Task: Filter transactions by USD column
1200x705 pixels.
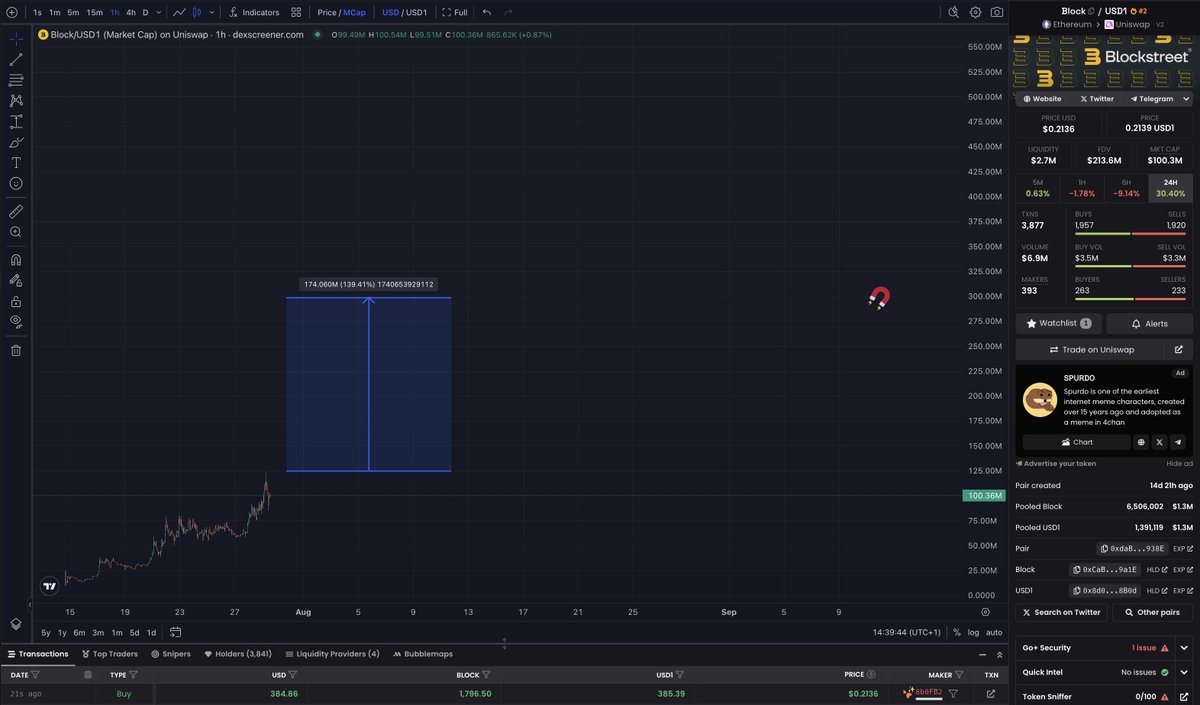Action: [x=291, y=675]
